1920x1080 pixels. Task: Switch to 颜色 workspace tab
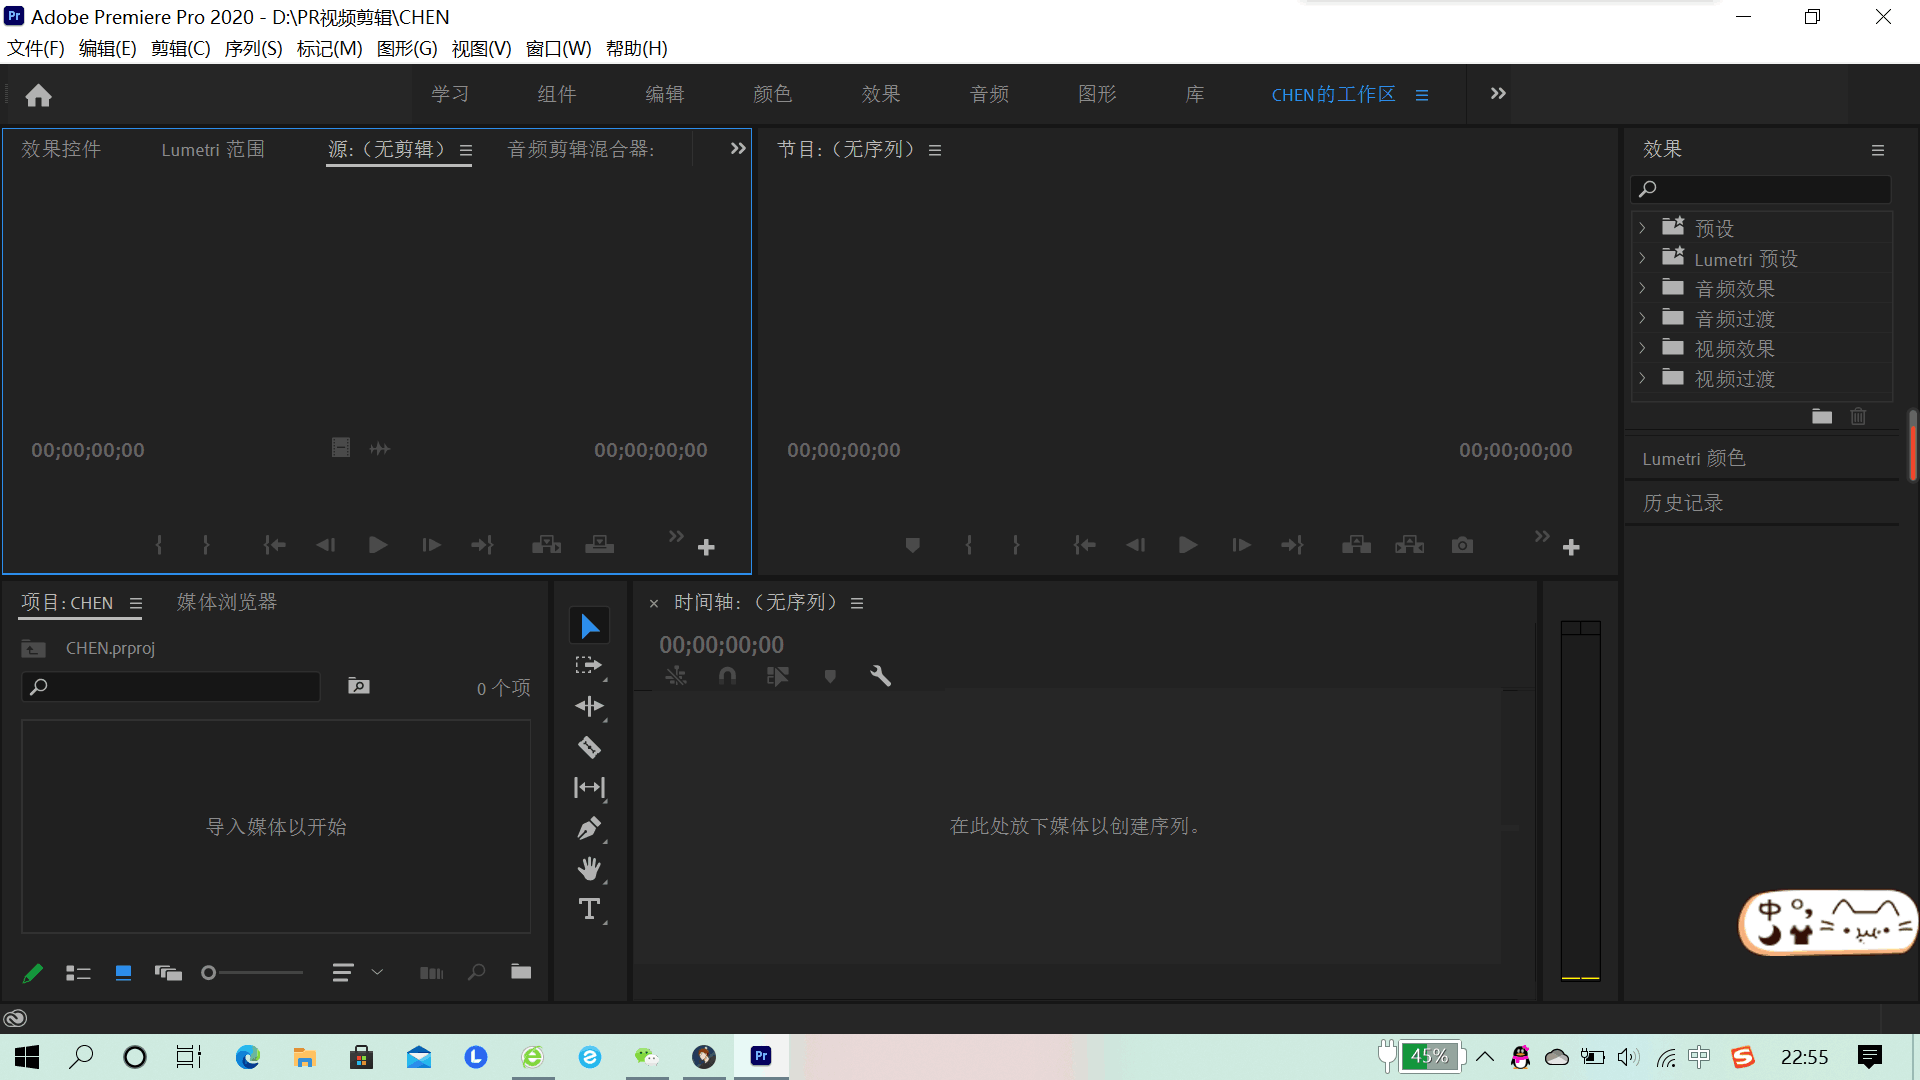pyautogui.click(x=772, y=94)
